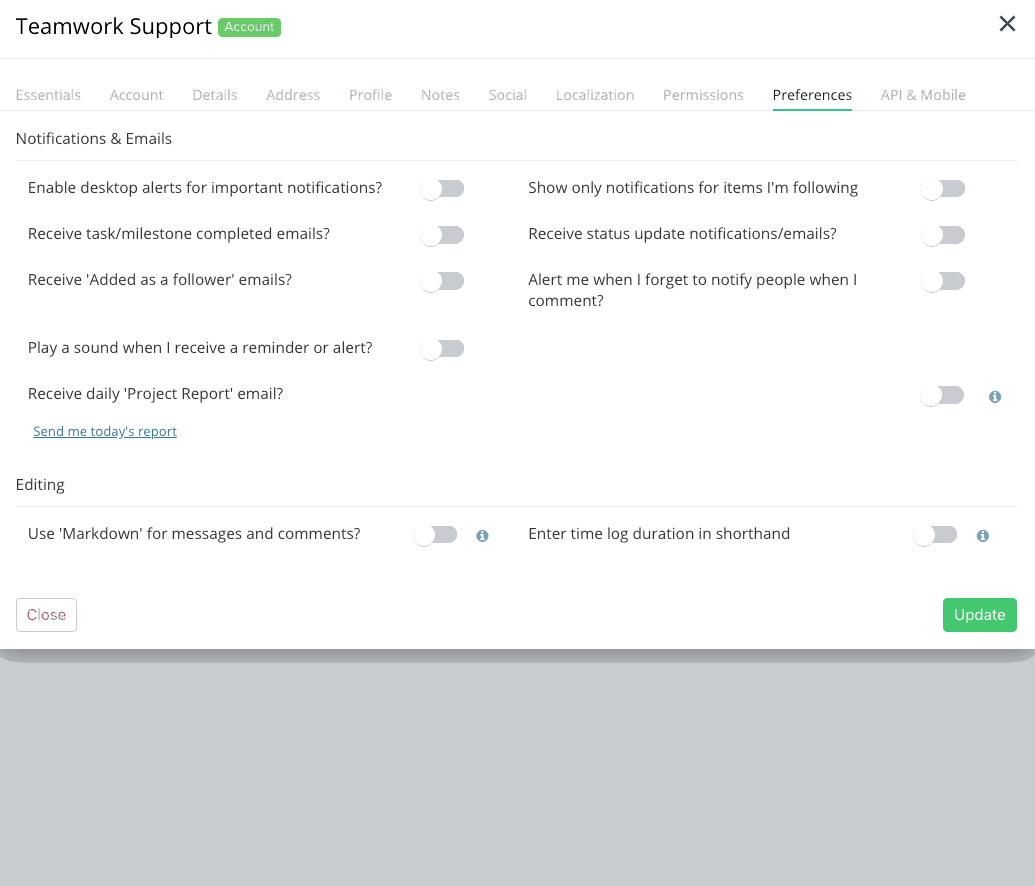Select the Preferences tab
The image size is (1035, 886).
tap(812, 95)
